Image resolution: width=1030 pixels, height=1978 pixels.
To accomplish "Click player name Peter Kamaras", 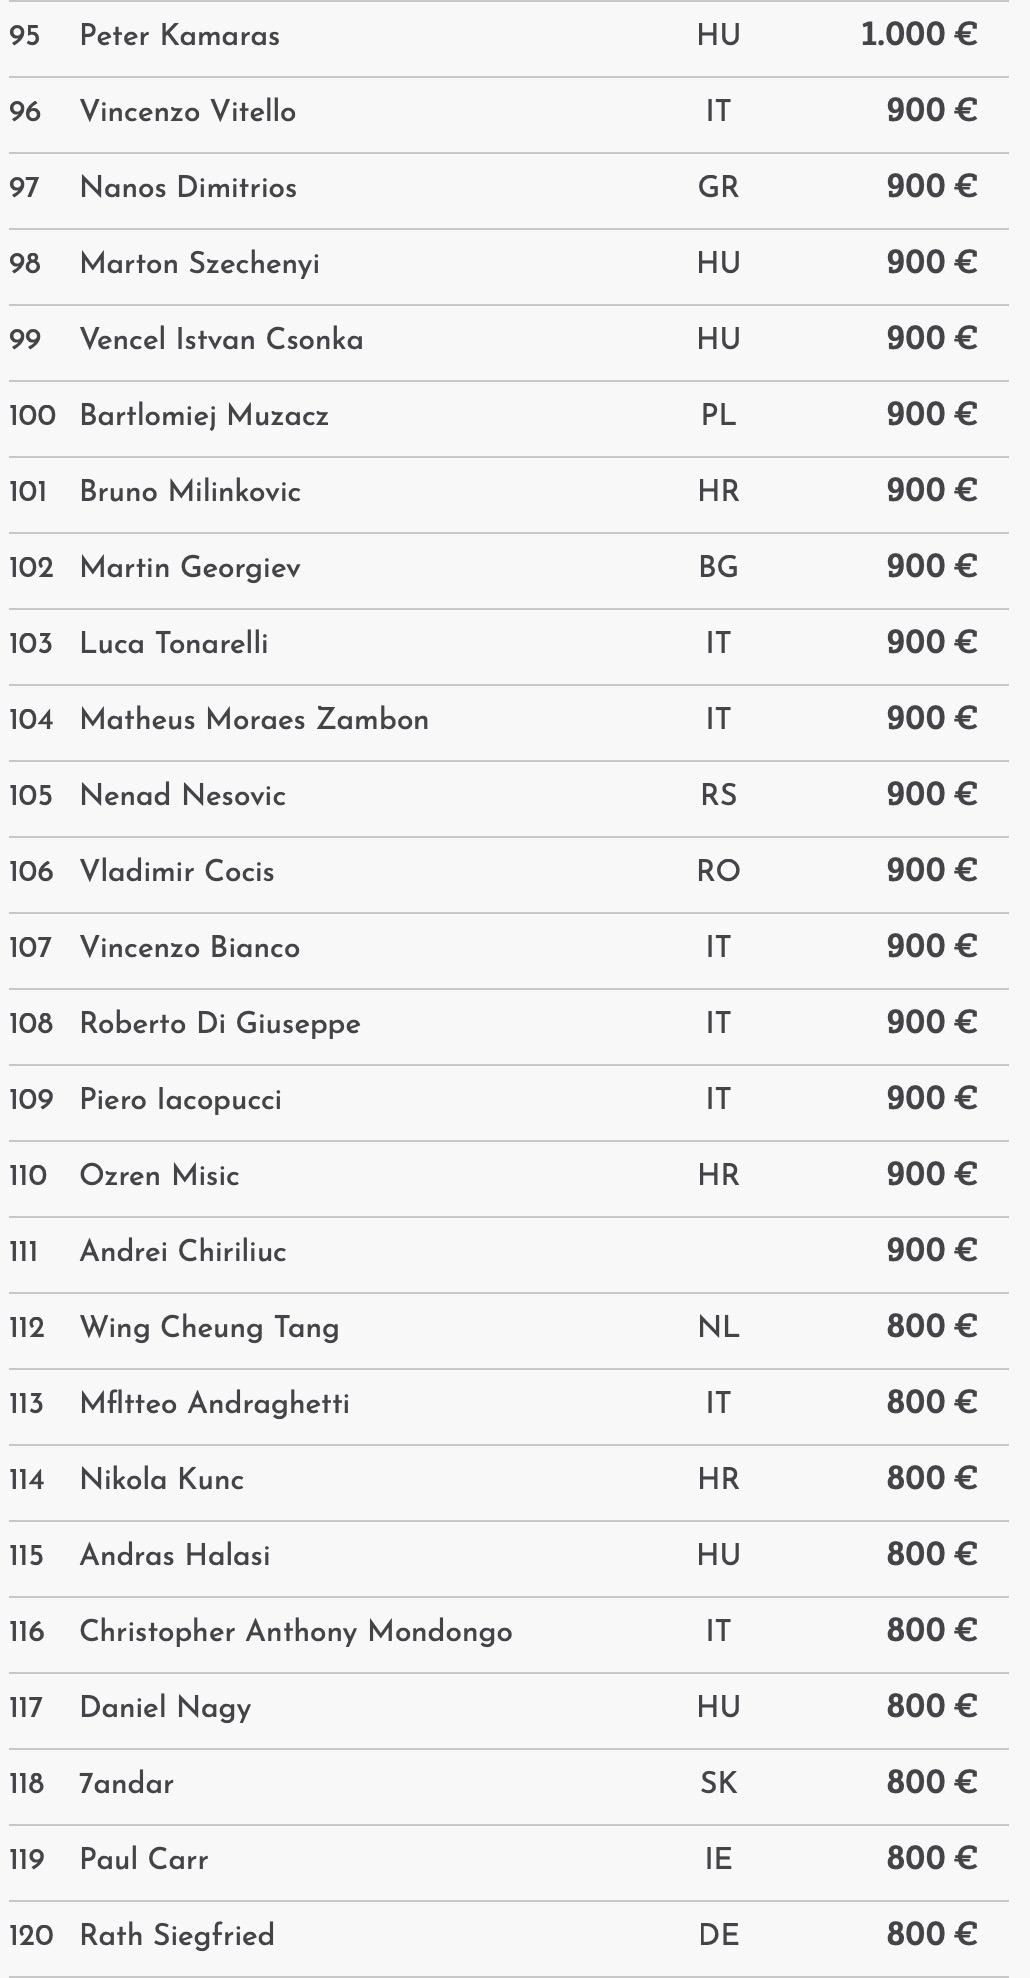I will pyautogui.click(x=180, y=36).
